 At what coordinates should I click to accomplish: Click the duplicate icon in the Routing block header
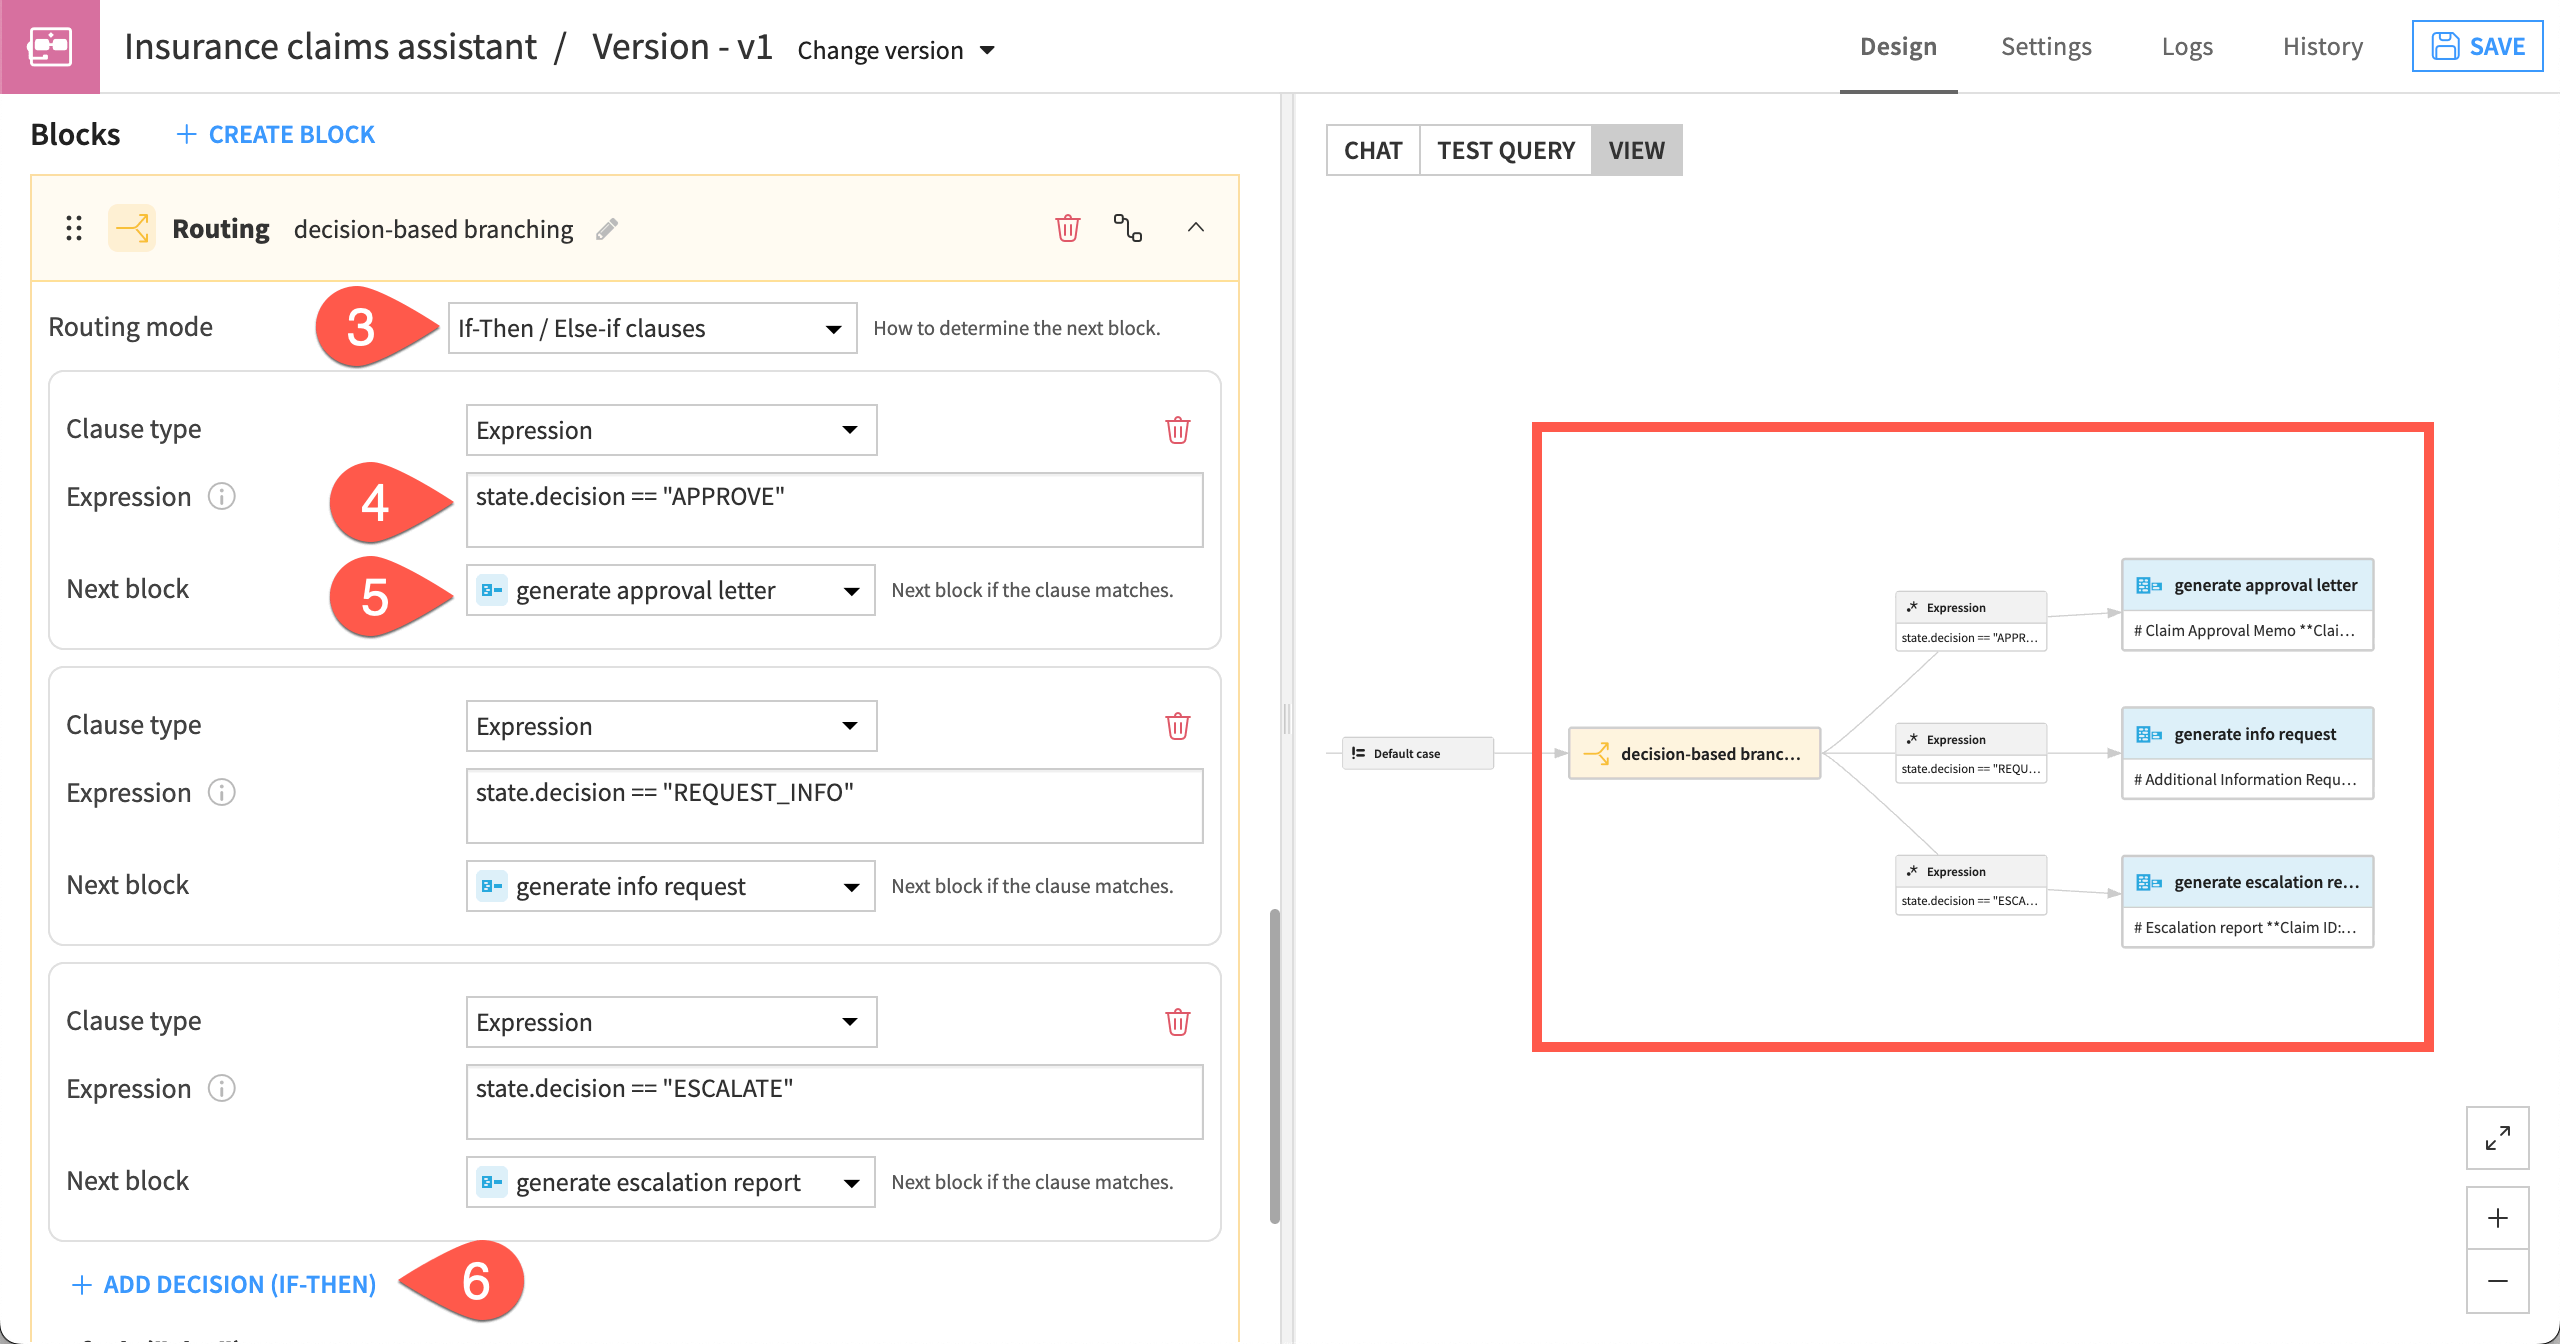click(x=1129, y=228)
